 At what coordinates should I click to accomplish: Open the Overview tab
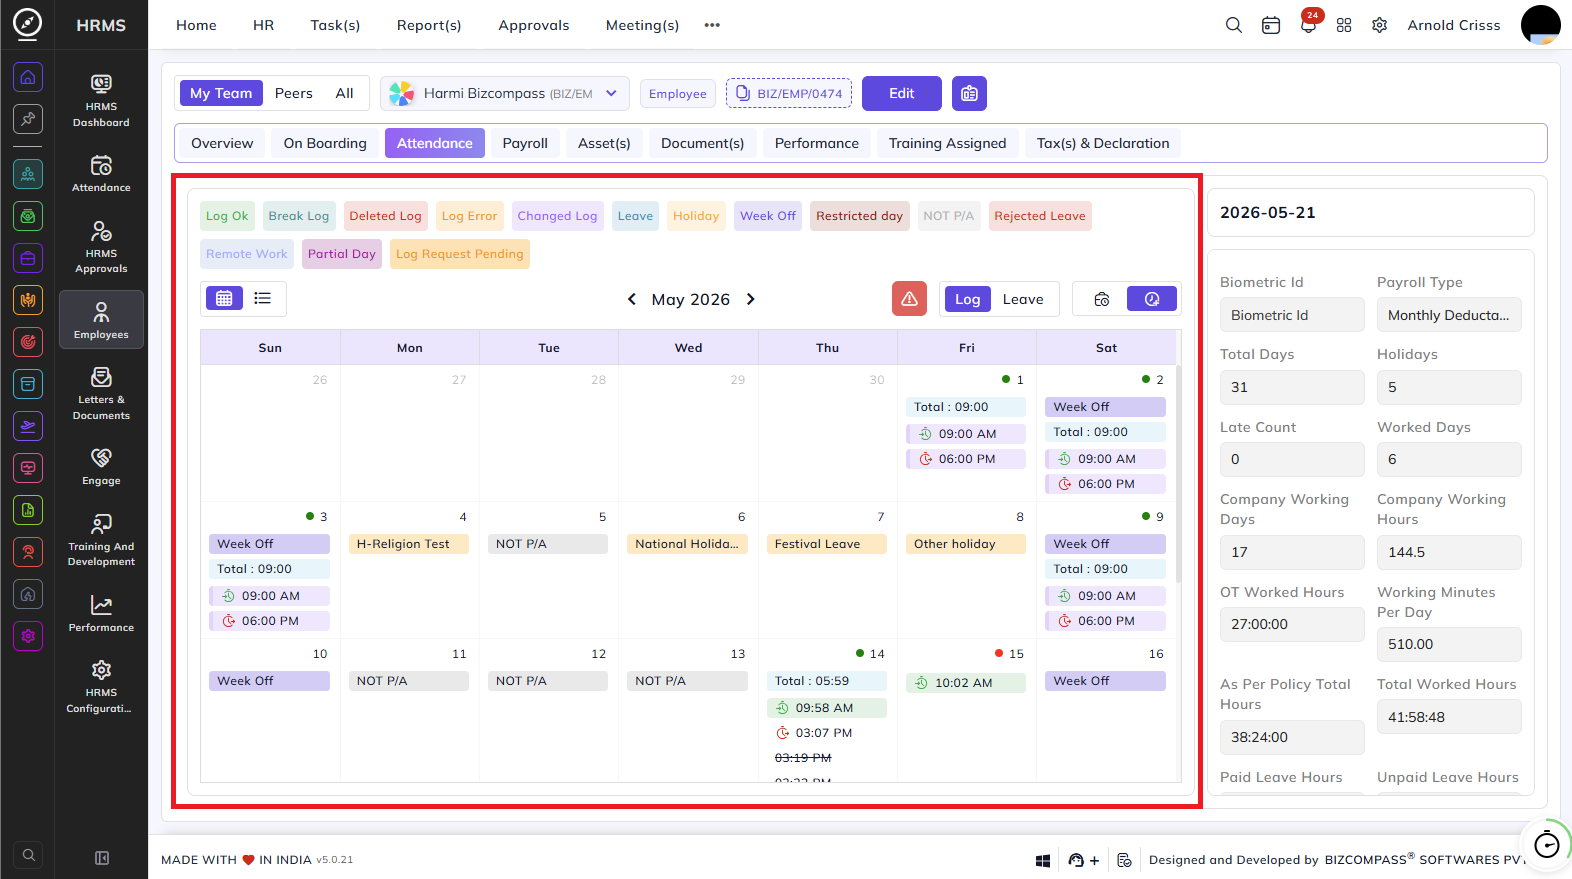[x=222, y=143]
